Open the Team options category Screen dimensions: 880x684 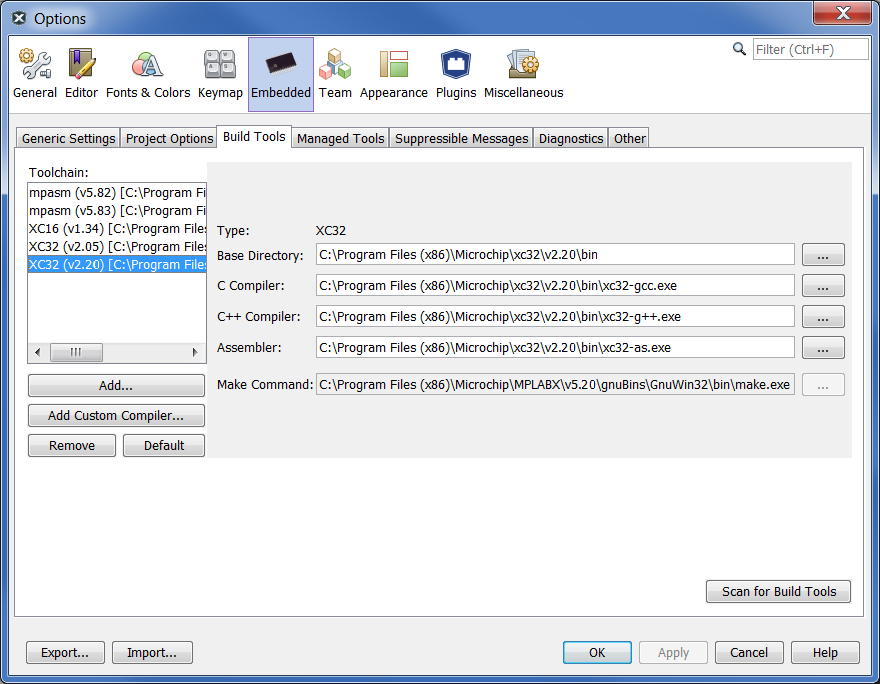coord(335,74)
